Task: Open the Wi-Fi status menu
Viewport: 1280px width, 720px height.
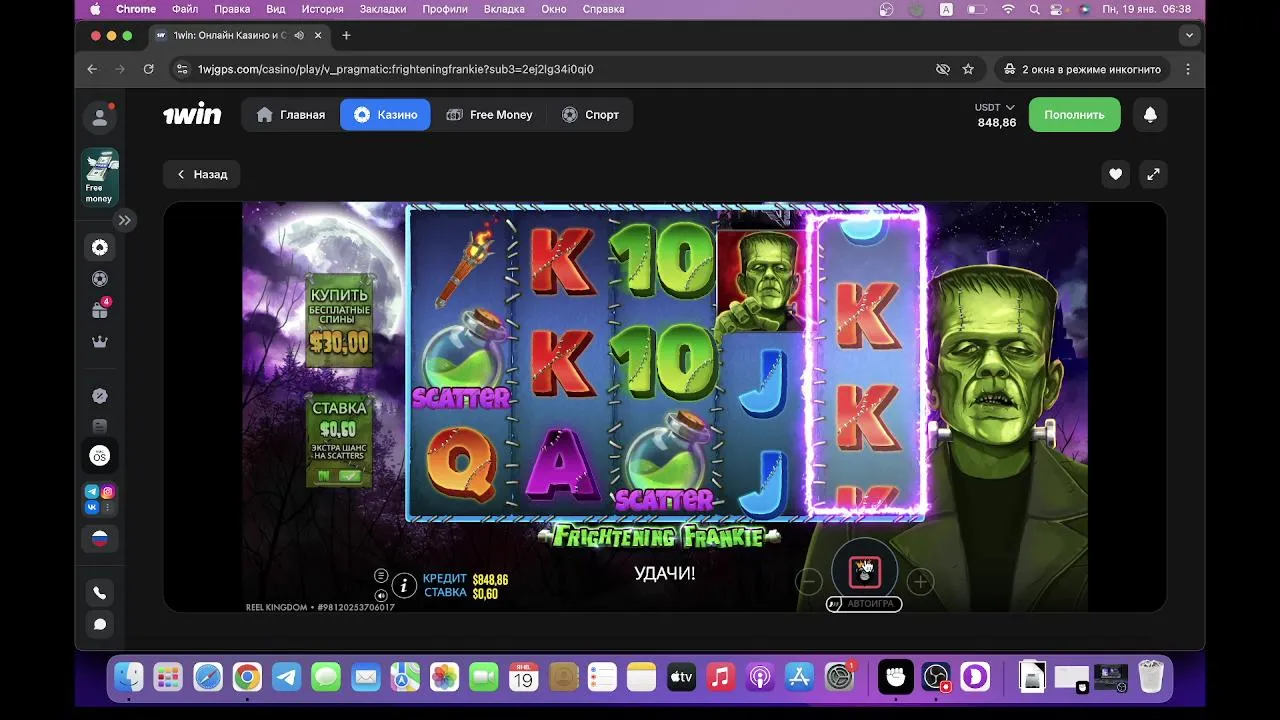Action: coord(1008,9)
